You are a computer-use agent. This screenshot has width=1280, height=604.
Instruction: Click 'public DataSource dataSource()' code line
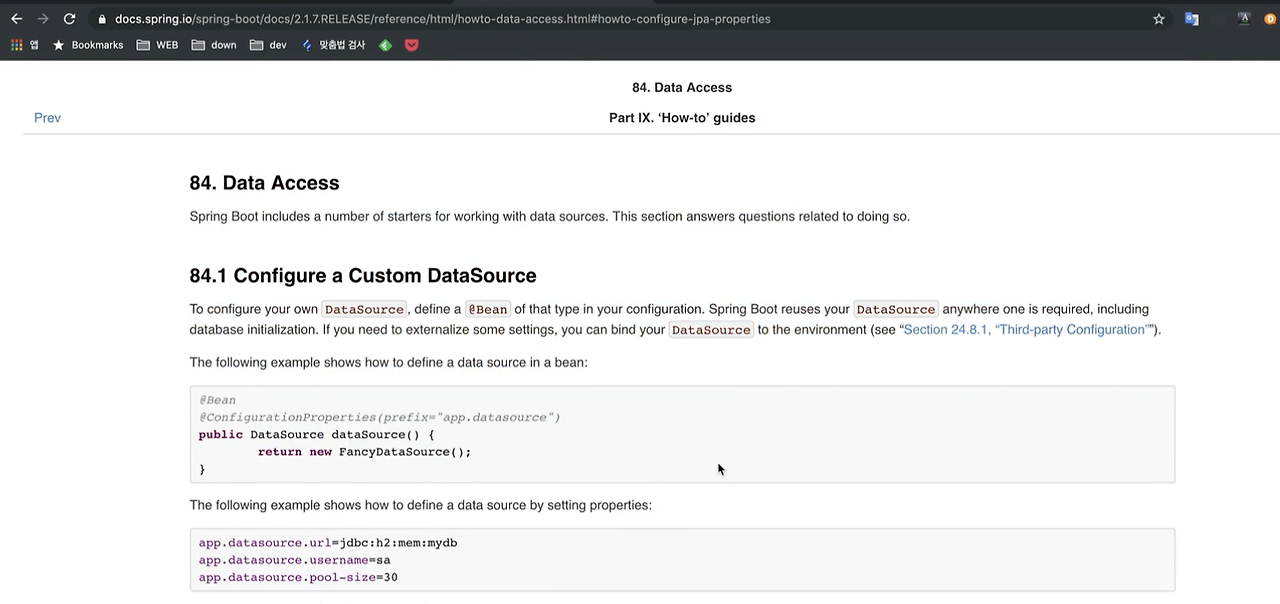point(317,435)
